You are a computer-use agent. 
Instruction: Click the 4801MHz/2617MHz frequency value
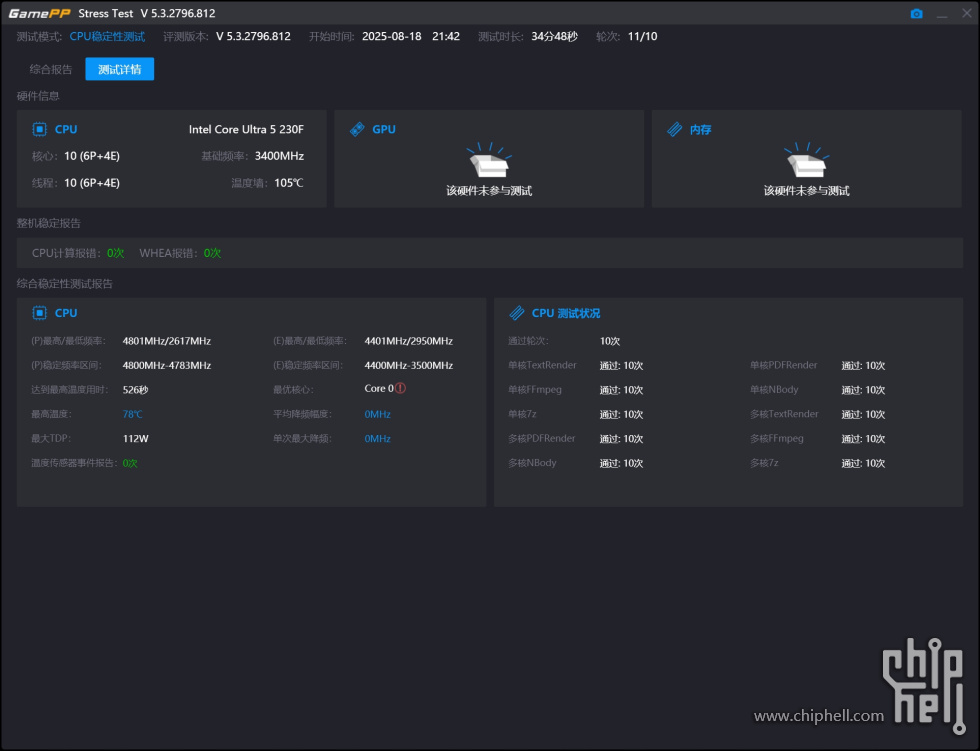point(167,341)
